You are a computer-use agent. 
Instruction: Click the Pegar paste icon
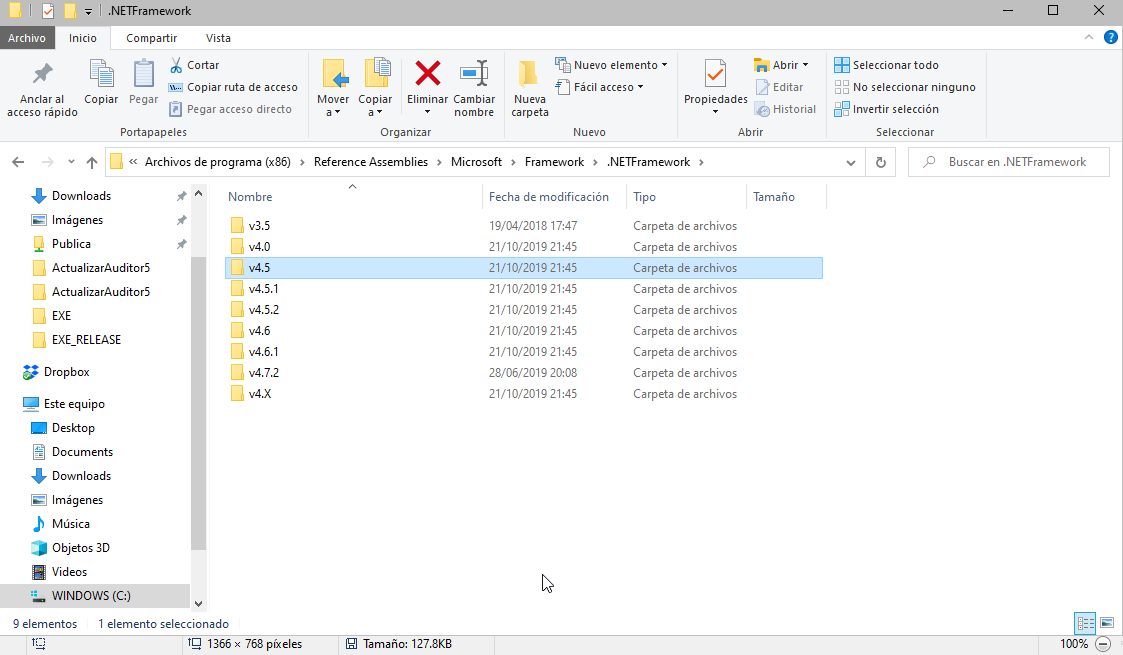click(143, 82)
